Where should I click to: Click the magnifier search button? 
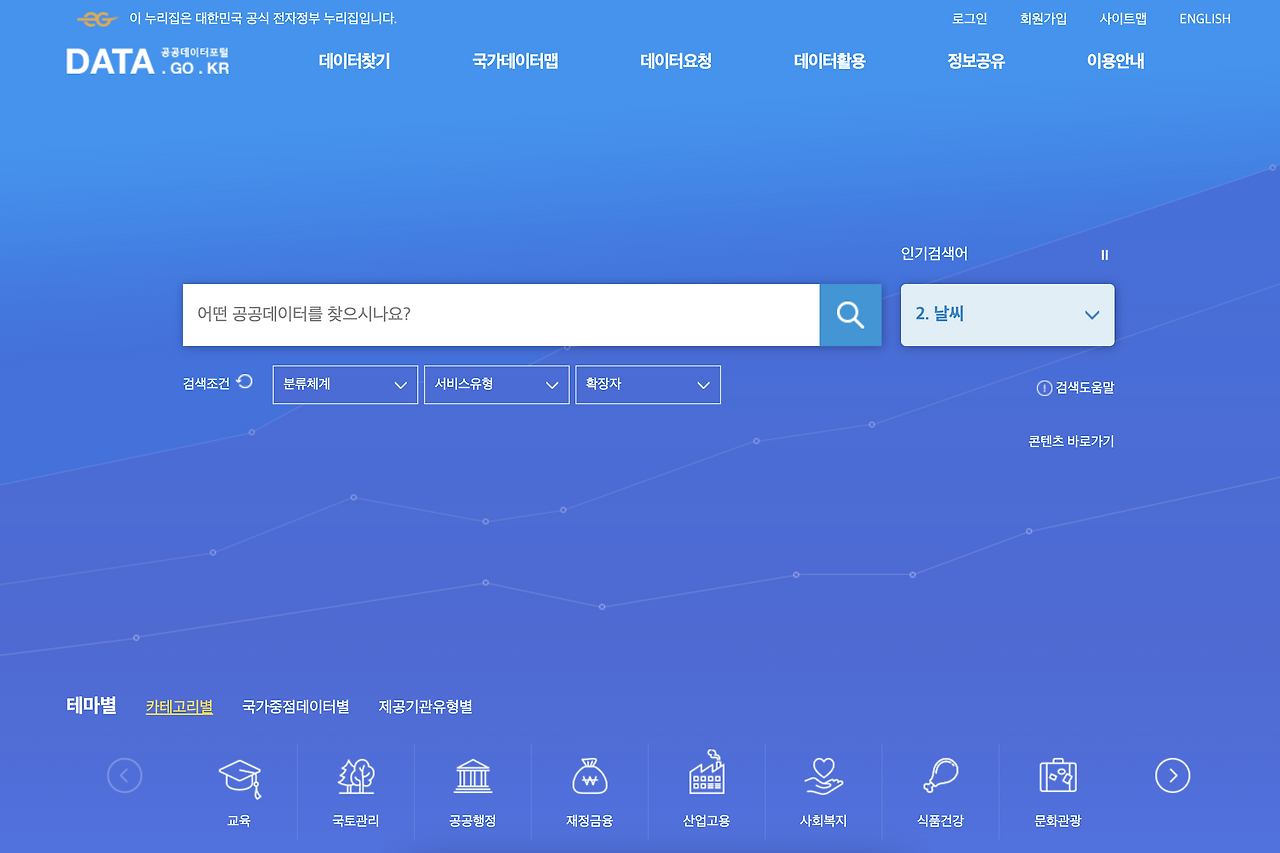click(x=850, y=315)
